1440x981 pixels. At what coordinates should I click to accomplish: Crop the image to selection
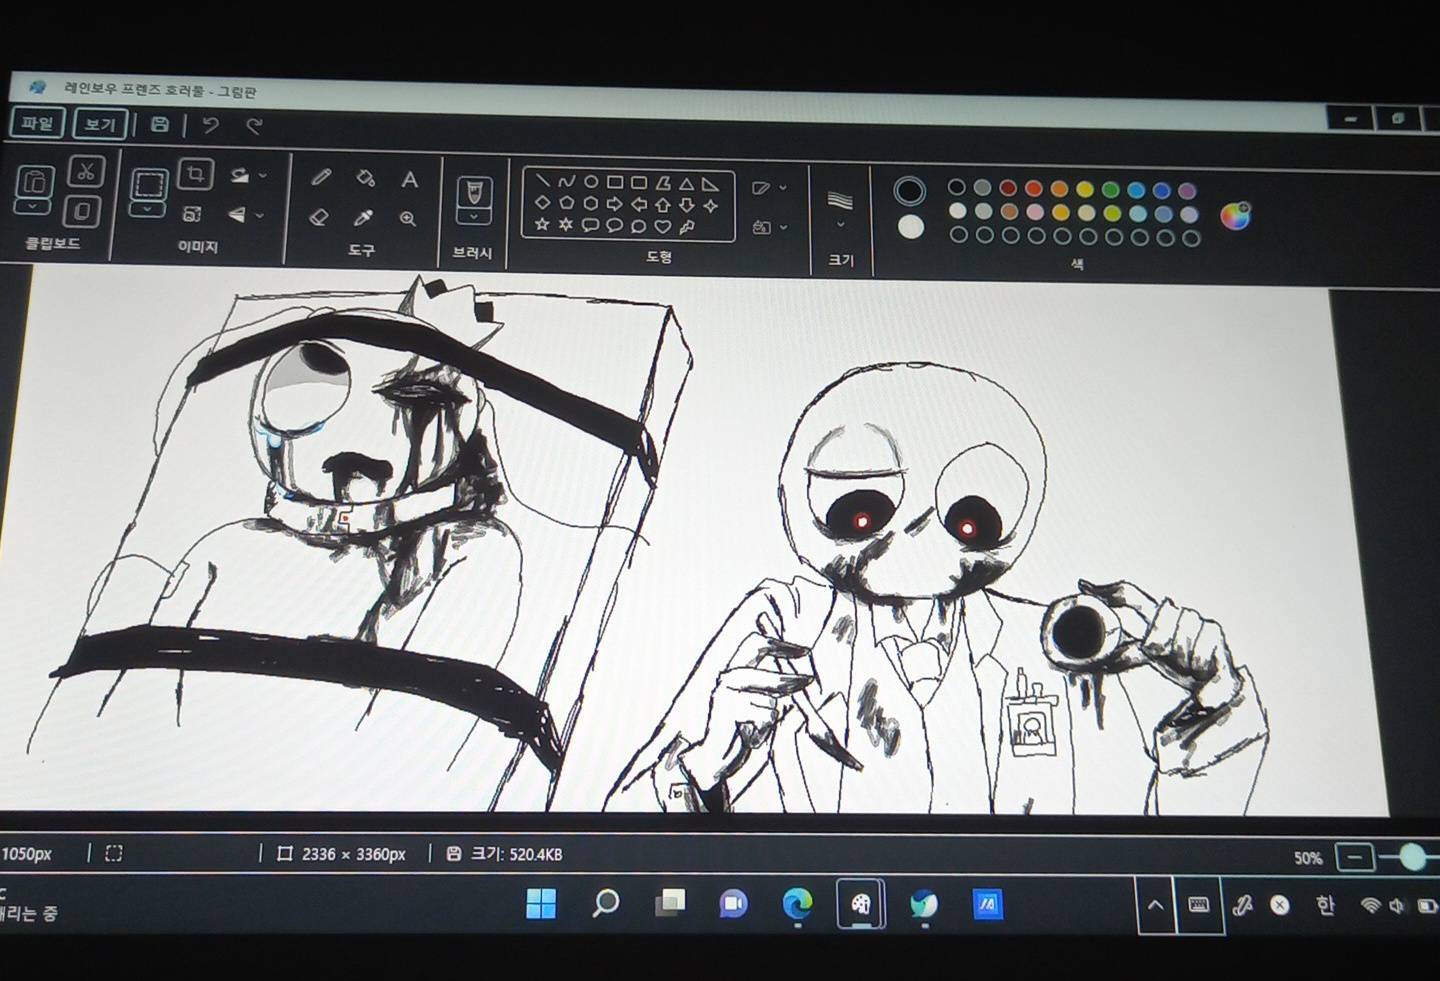195,174
